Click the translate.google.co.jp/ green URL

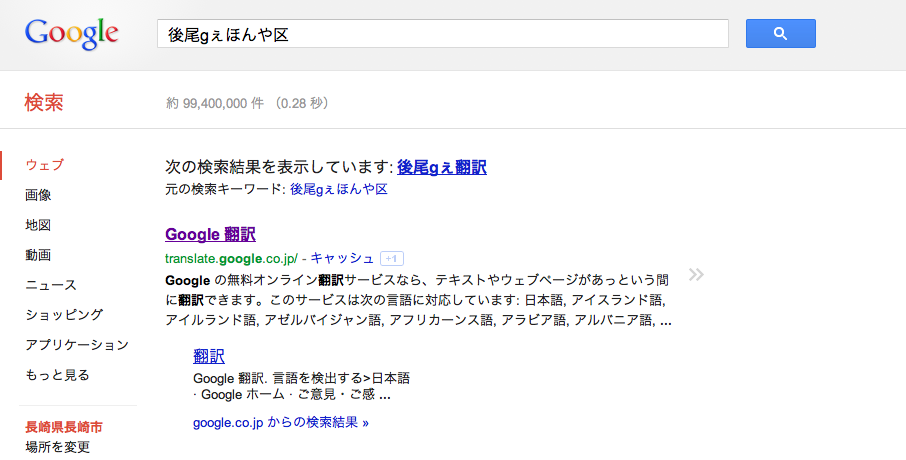[x=232, y=258]
